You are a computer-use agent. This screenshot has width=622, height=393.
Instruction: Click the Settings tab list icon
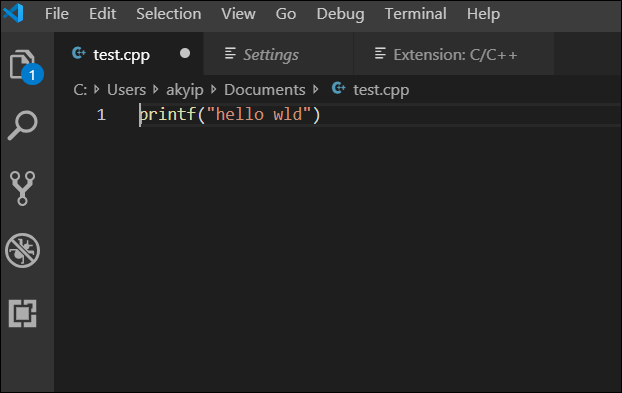pos(230,54)
